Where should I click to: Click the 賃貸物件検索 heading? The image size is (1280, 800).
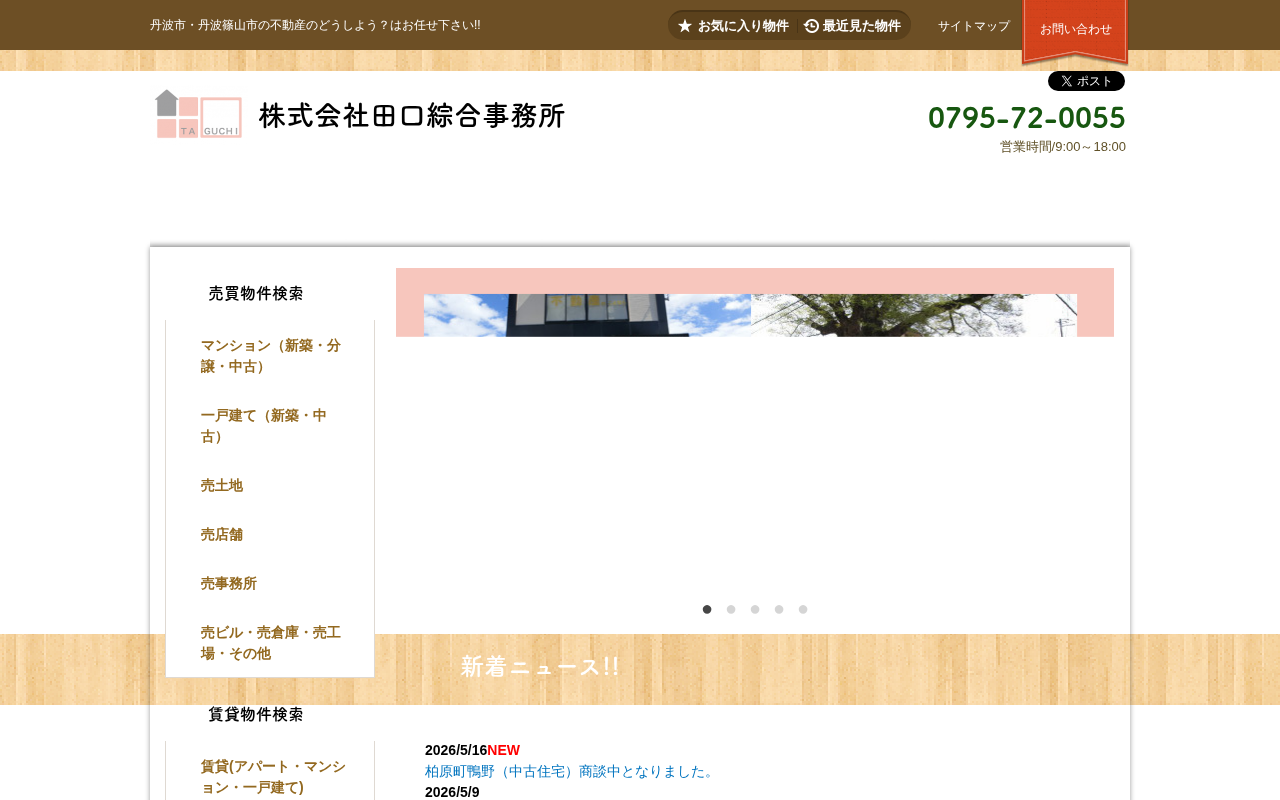256,714
